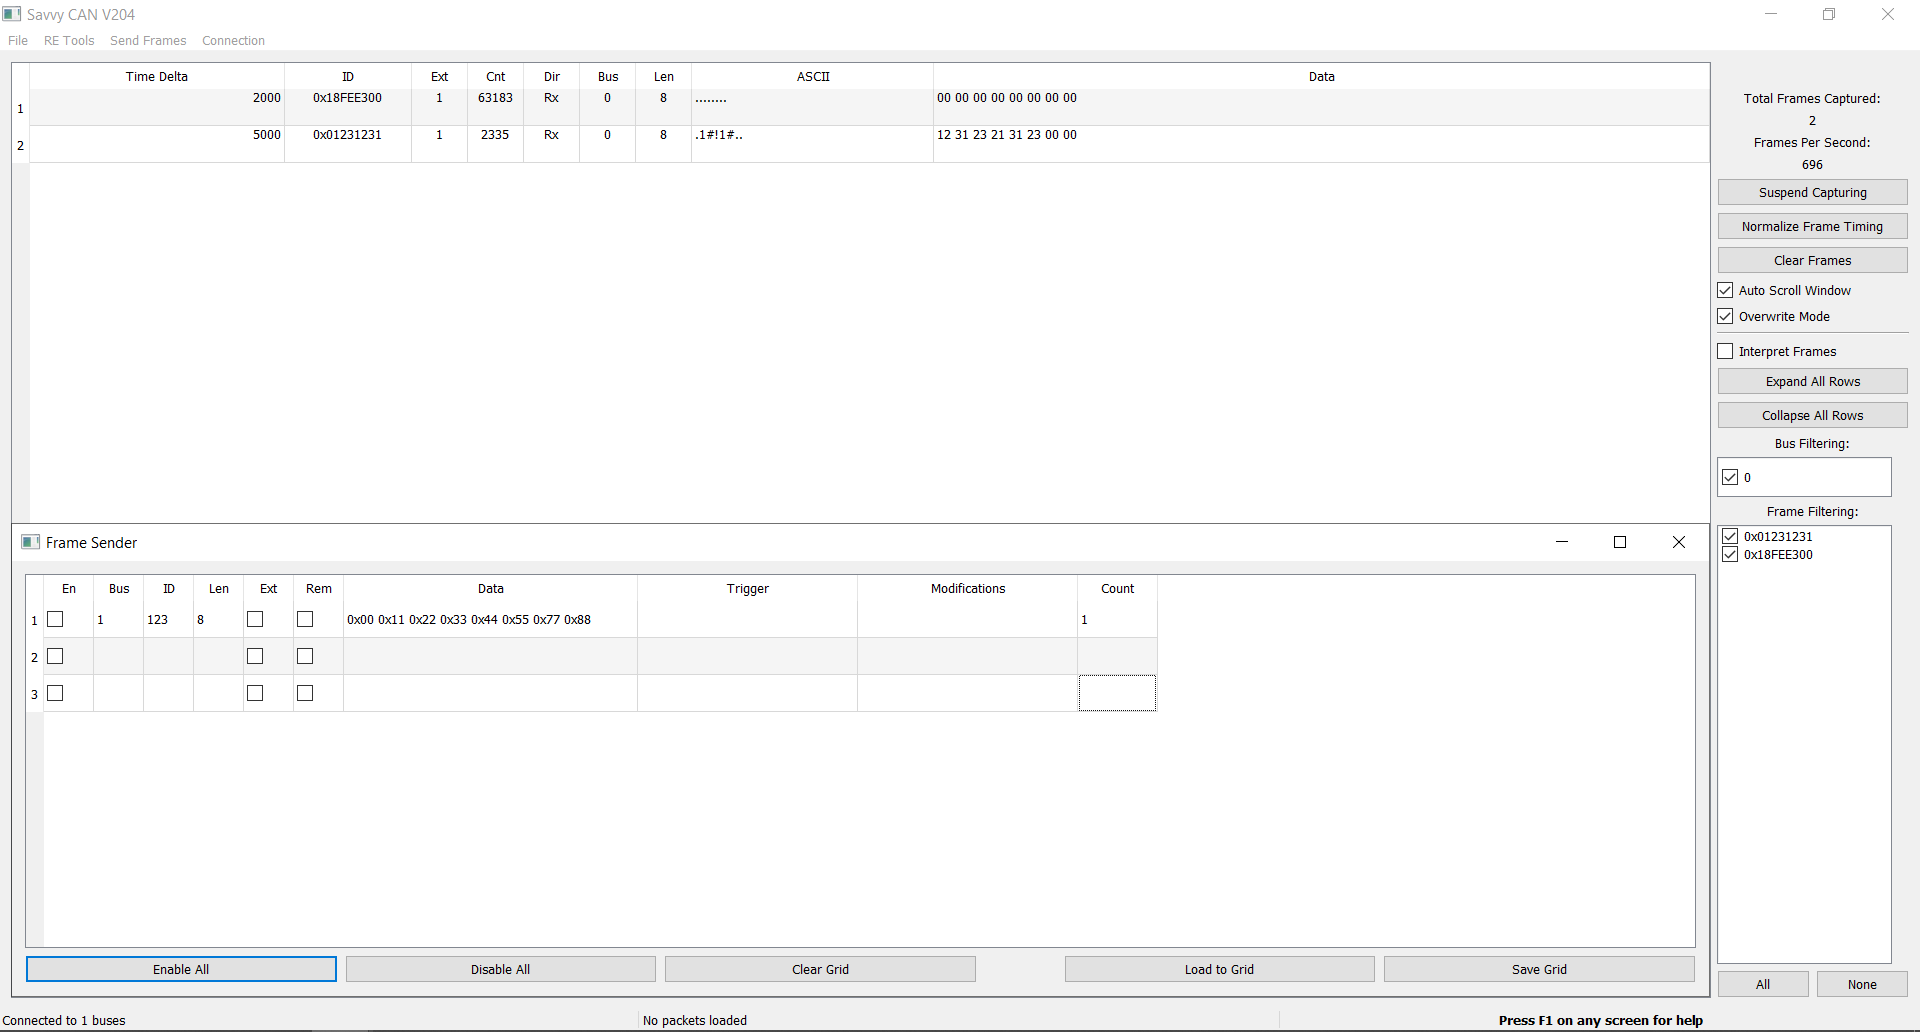Image resolution: width=1920 pixels, height=1032 pixels.
Task: Click Clear Frames button
Action: [1812, 261]
